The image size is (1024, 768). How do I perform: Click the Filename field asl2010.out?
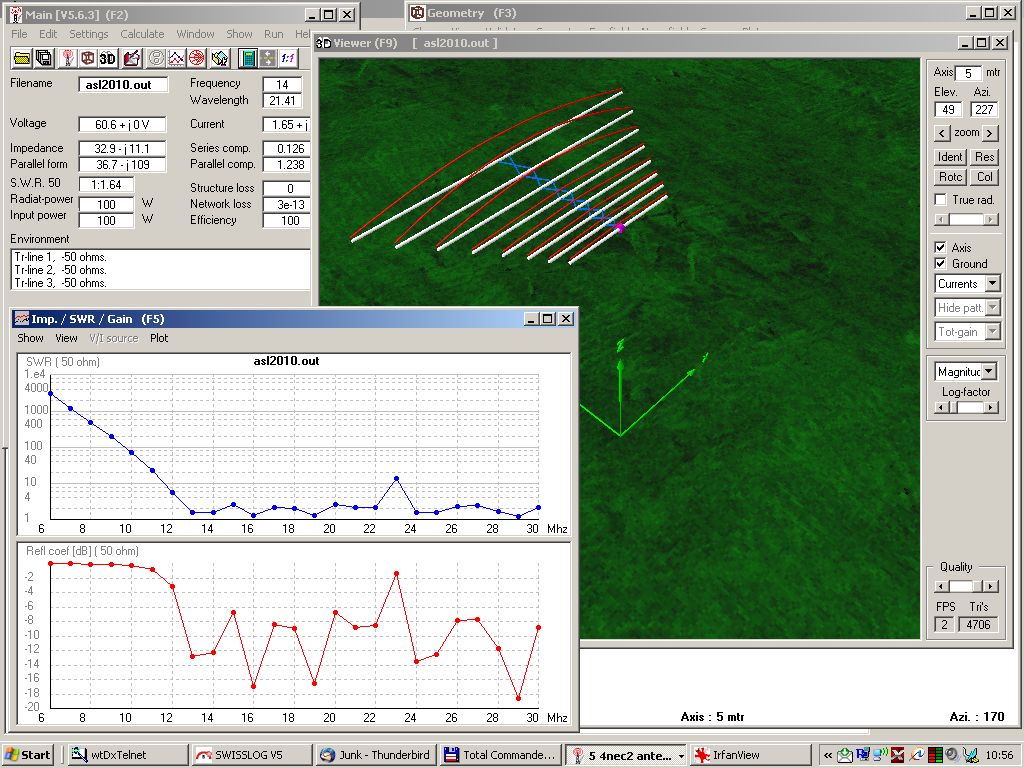123,85
